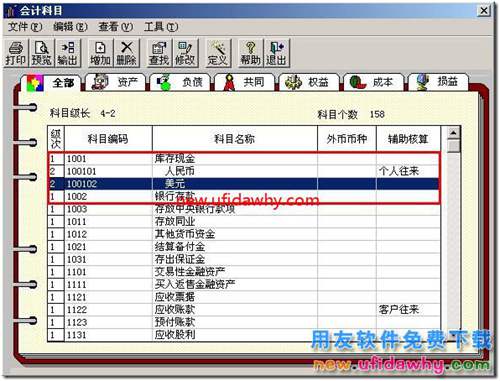Switch to the 负债 tab
This screenshot has width=500, height=381.
coord(180,82)
